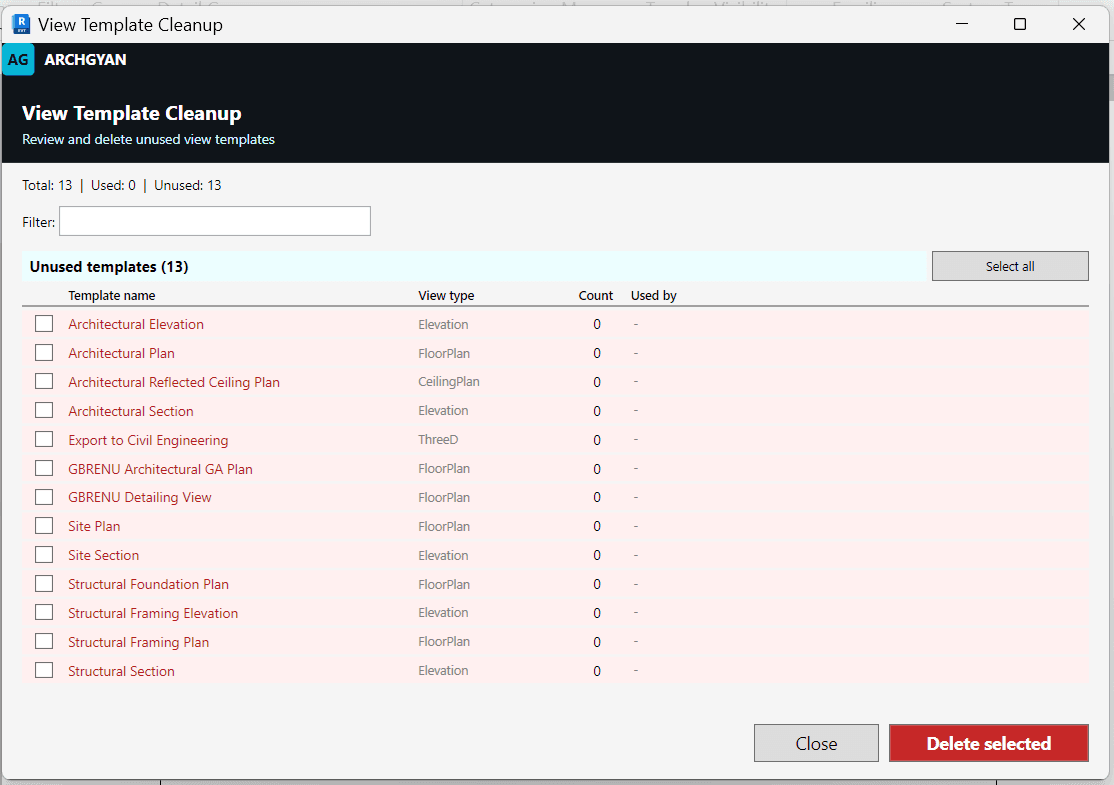Image resolution: width=1114 pixels, height=785 pixels.
Task: Click the Total: 13 summary text
Action: 47,185
